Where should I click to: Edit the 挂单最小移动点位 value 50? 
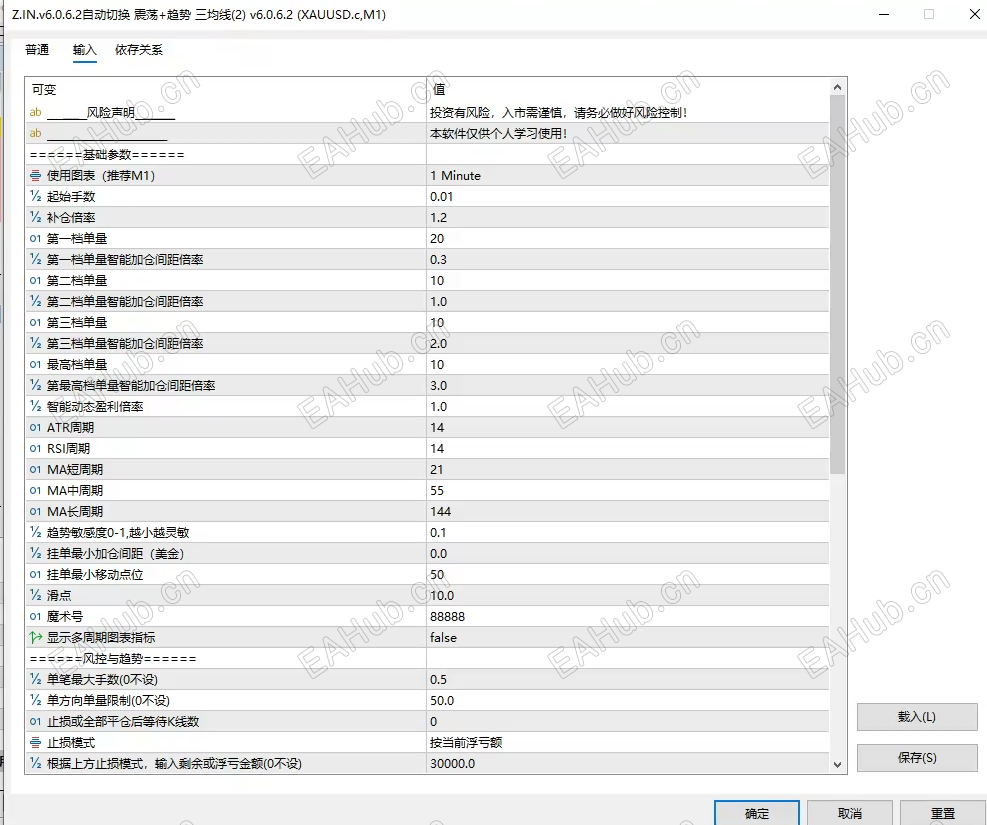pos(628,575)
